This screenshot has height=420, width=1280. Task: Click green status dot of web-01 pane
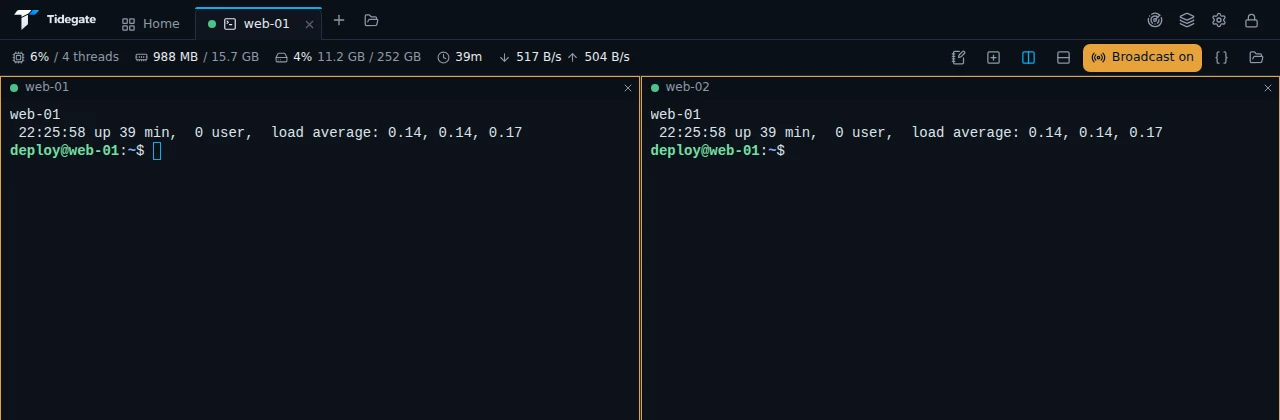coord(14,88)
